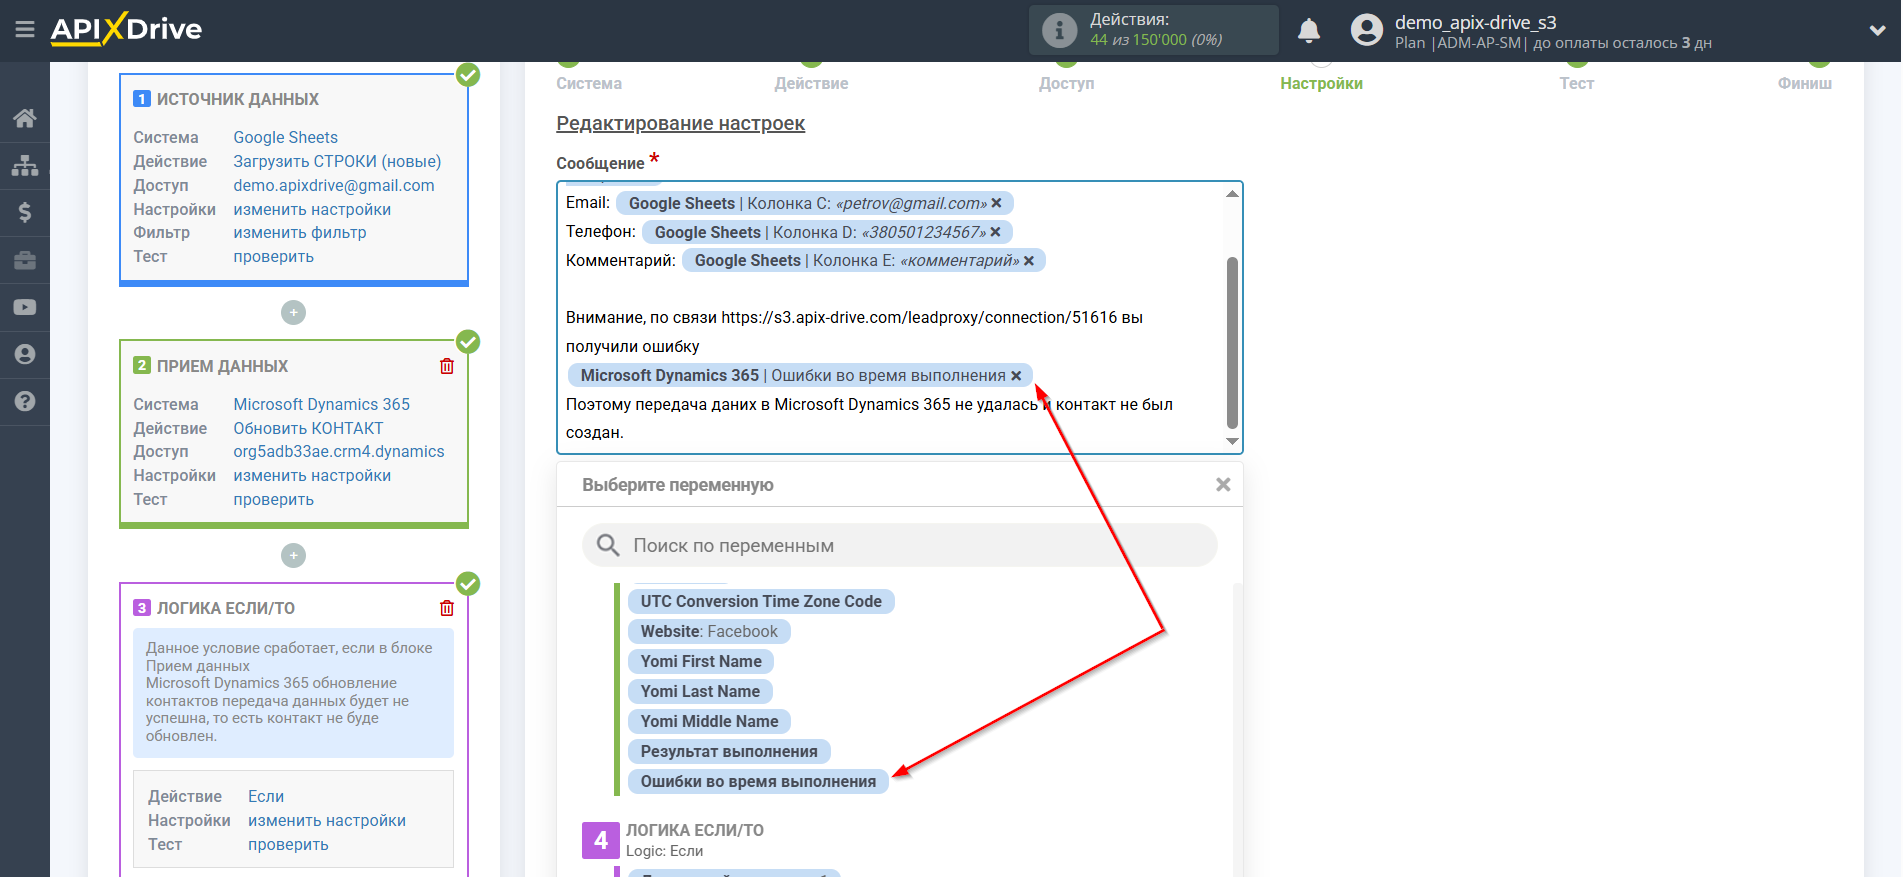Click the actions info icon
The image size is (1903, 877).
[1059, 30]
